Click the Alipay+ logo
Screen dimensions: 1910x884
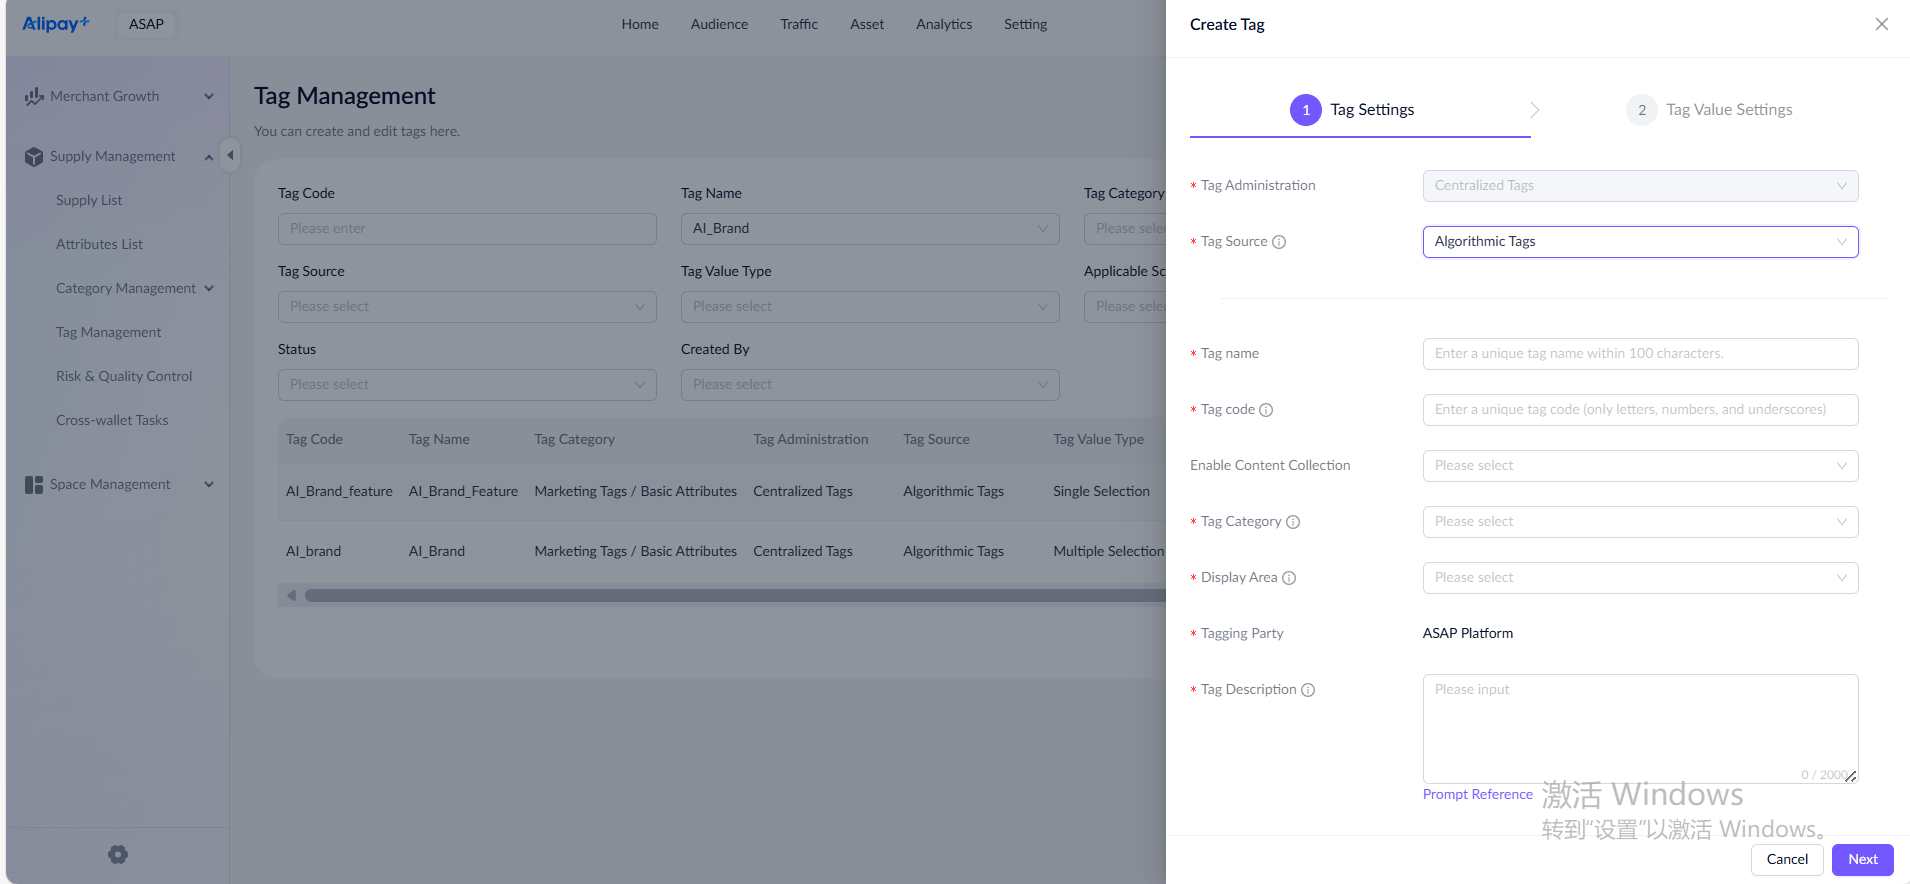coord(56,24)
